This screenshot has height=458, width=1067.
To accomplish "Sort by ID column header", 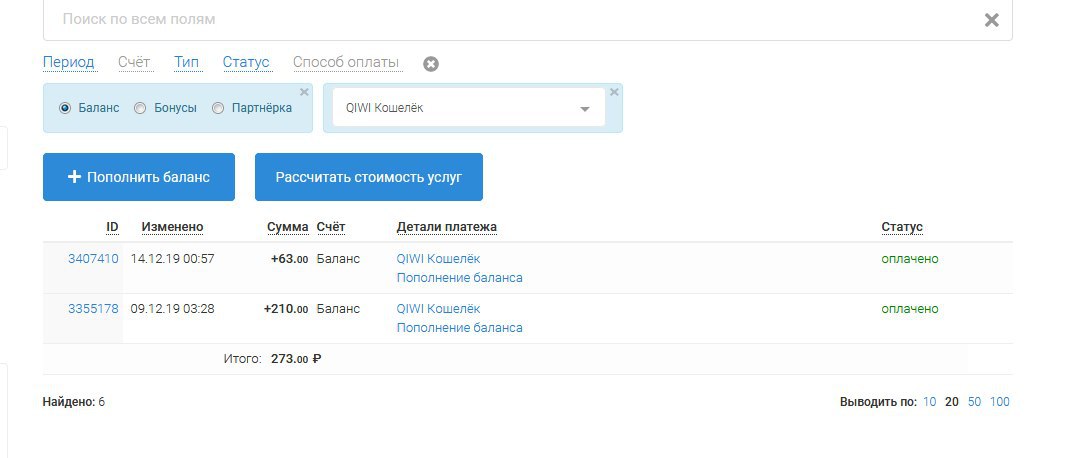I will [112, 227].
